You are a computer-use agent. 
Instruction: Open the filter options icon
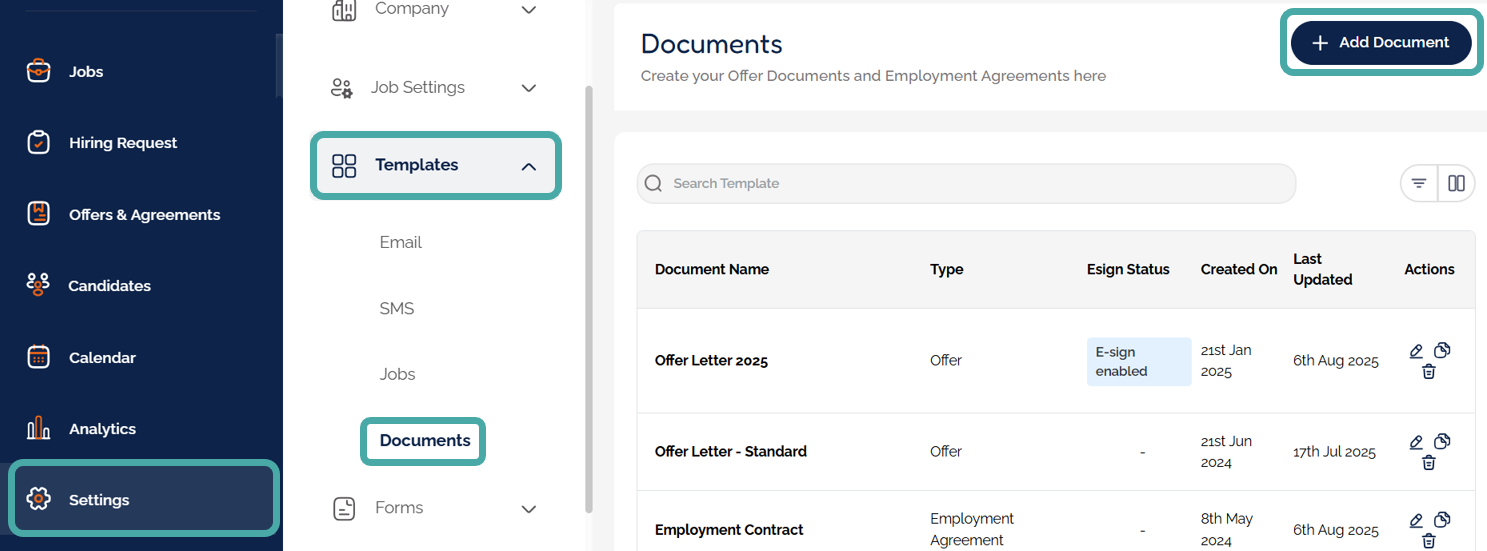tap(1419, 183)
